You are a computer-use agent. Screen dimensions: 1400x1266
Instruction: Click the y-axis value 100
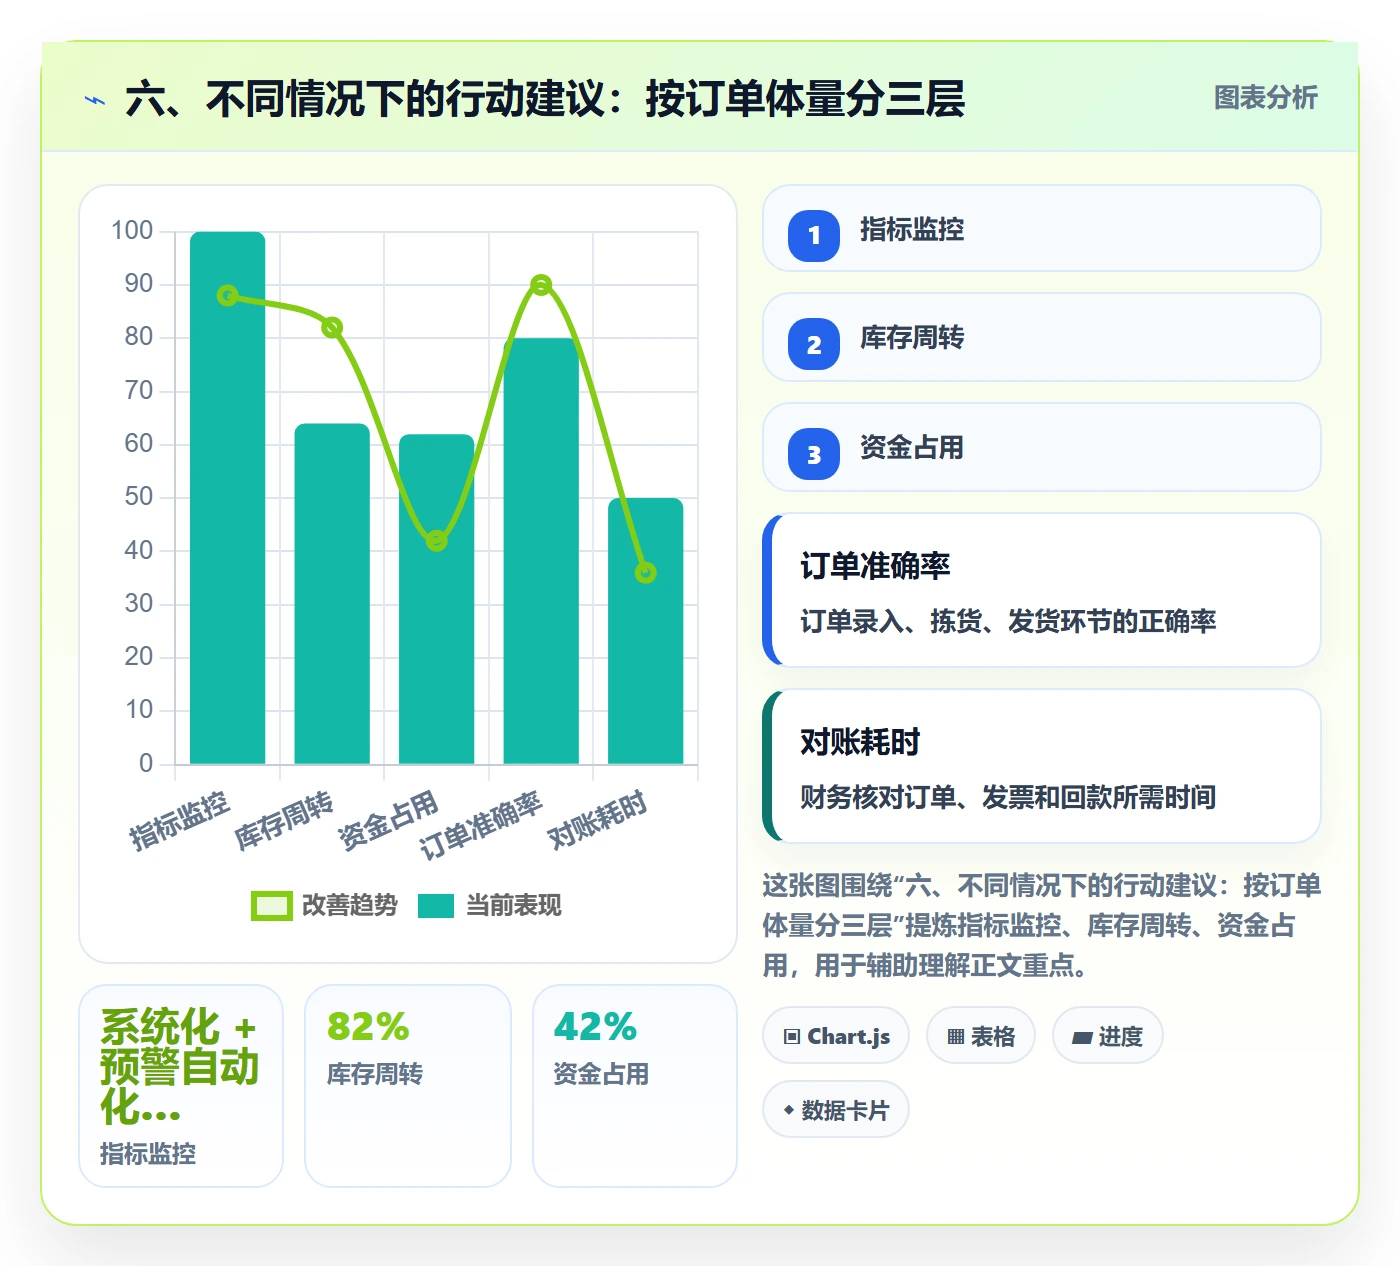pos(132,231)
